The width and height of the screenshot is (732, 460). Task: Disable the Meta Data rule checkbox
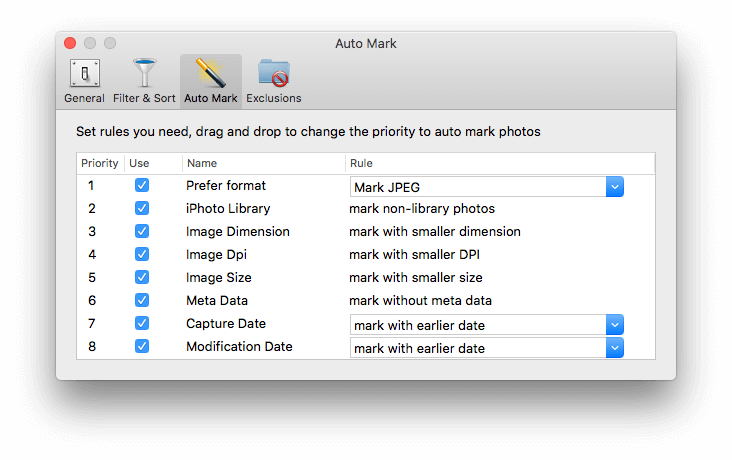pos(142,300)
